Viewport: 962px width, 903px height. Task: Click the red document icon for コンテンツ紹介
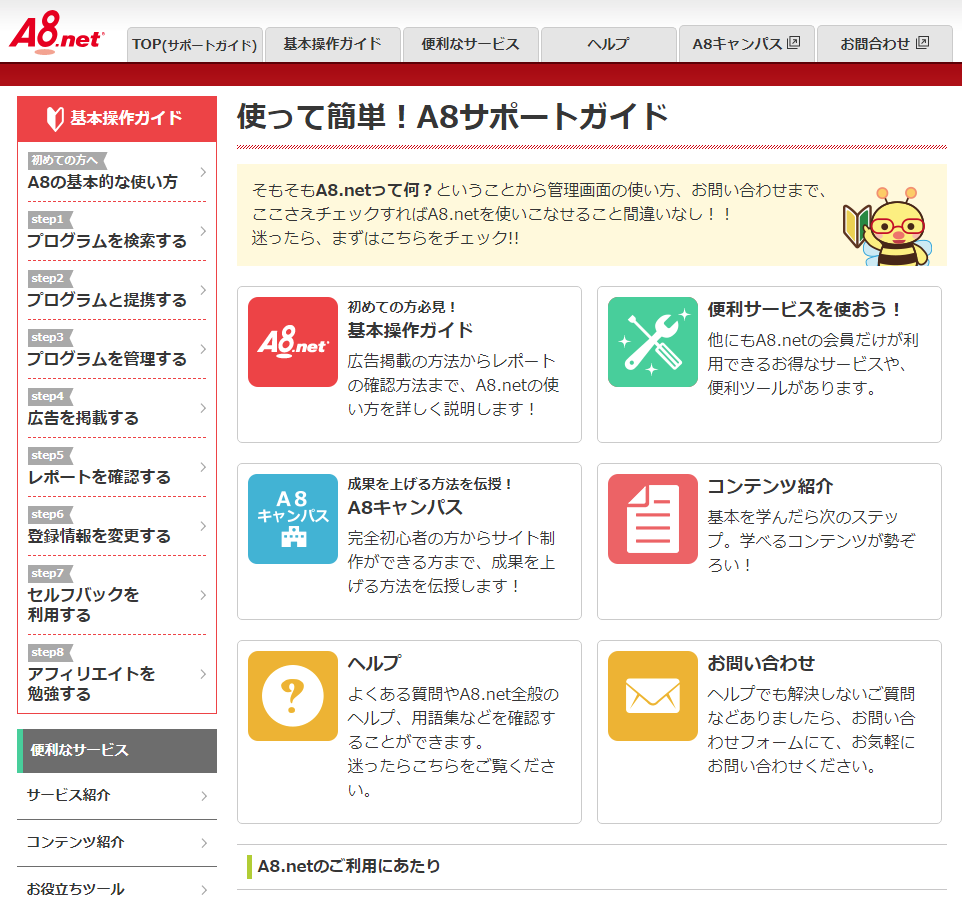coord(653,519)
